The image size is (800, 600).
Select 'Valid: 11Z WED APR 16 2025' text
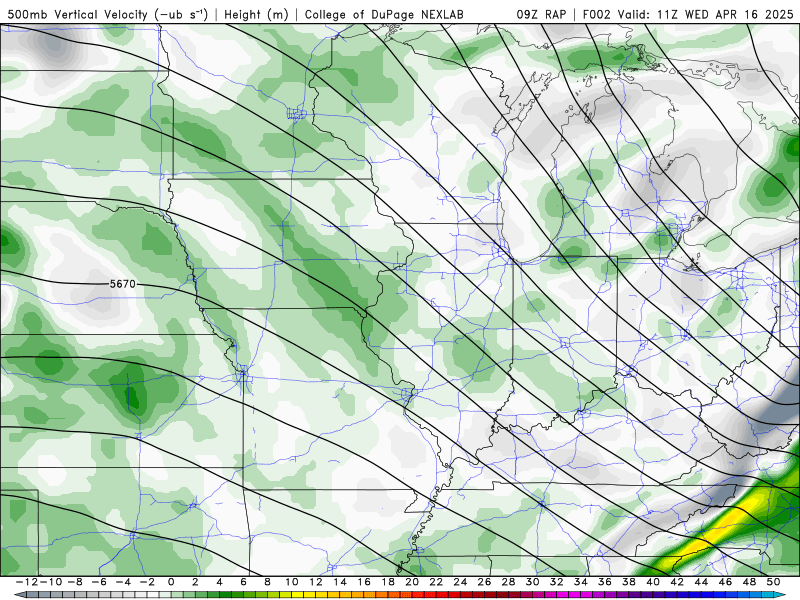(706, 15)
